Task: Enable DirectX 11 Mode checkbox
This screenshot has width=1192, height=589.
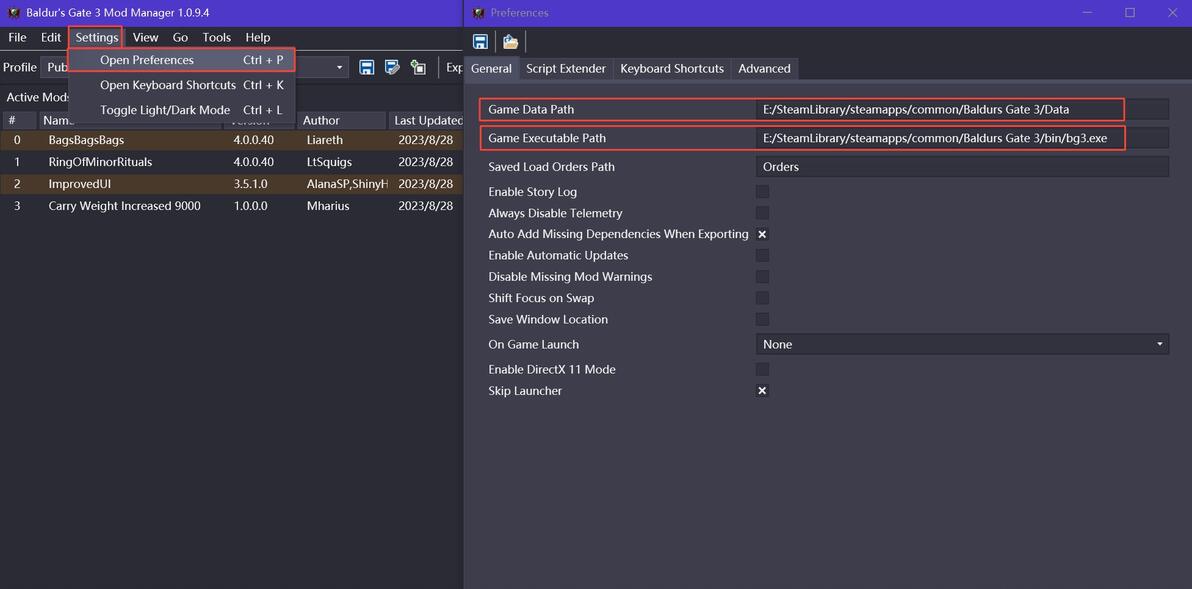Action: click(762, 370)
